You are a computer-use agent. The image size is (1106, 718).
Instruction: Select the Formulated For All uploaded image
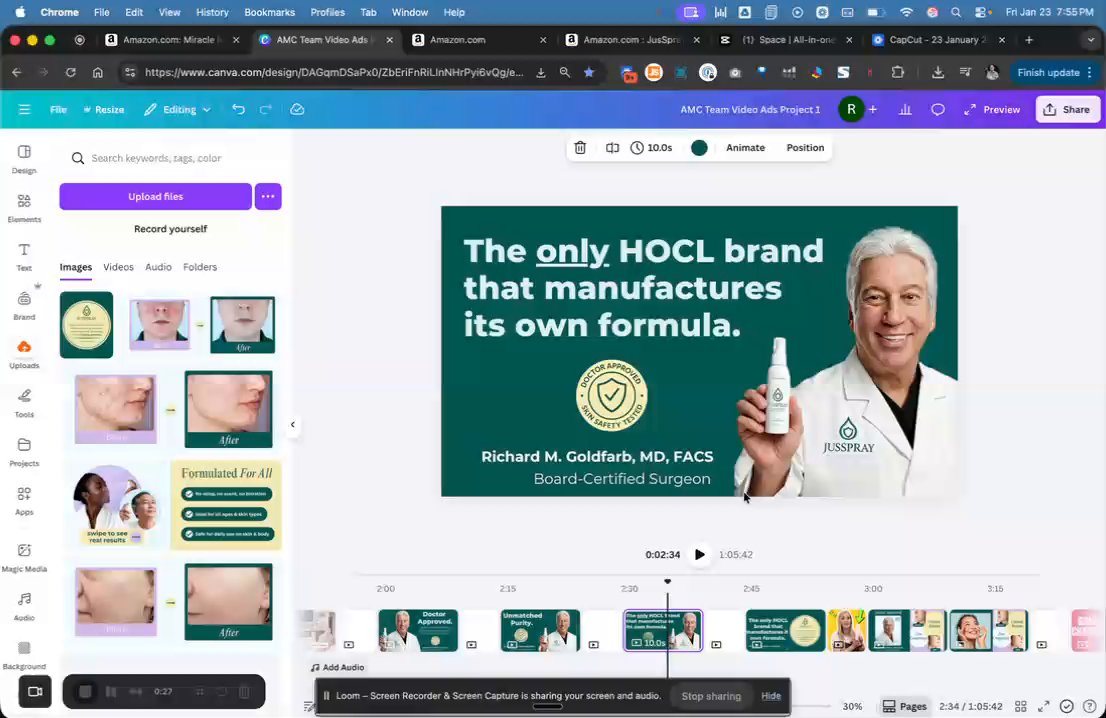[x=226, y=505]
